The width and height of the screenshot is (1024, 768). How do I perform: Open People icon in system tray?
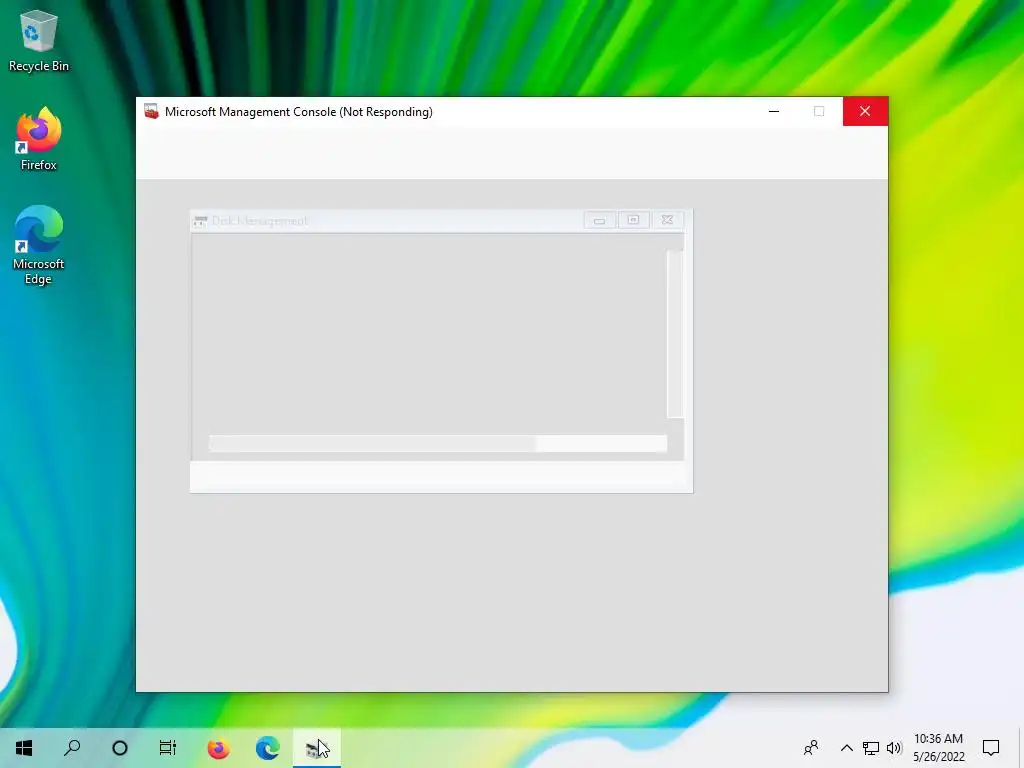click(x=811, y=748)
